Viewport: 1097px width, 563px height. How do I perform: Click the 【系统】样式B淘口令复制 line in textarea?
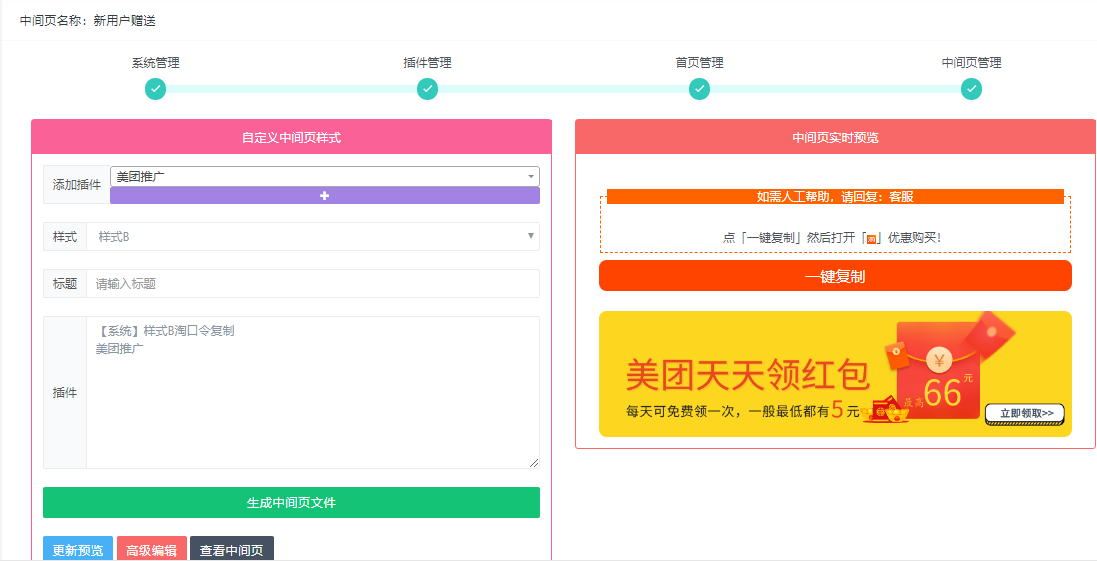pos(165,331)
